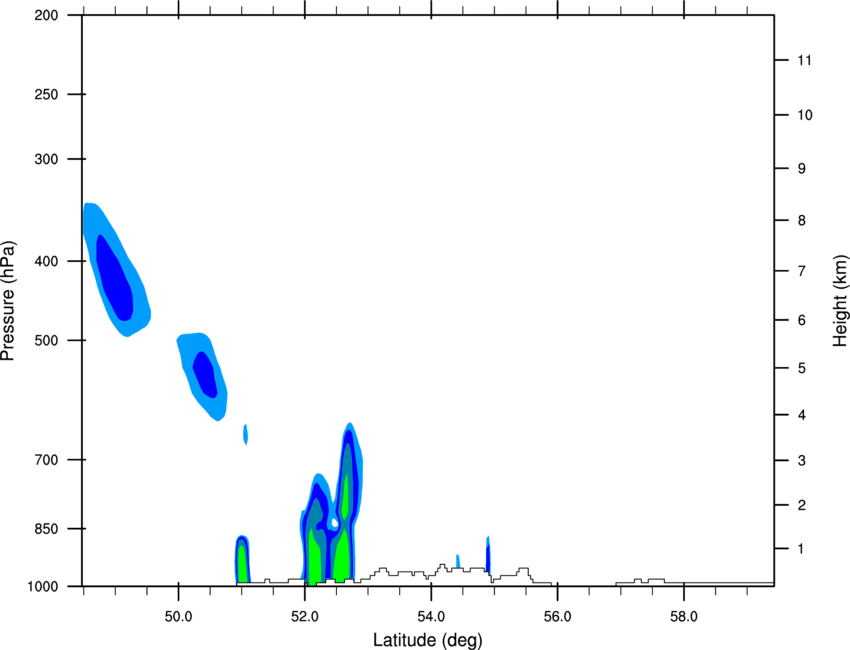Select the 300 pressure tick label
The image size is (850, 650).
coord(46,159)
